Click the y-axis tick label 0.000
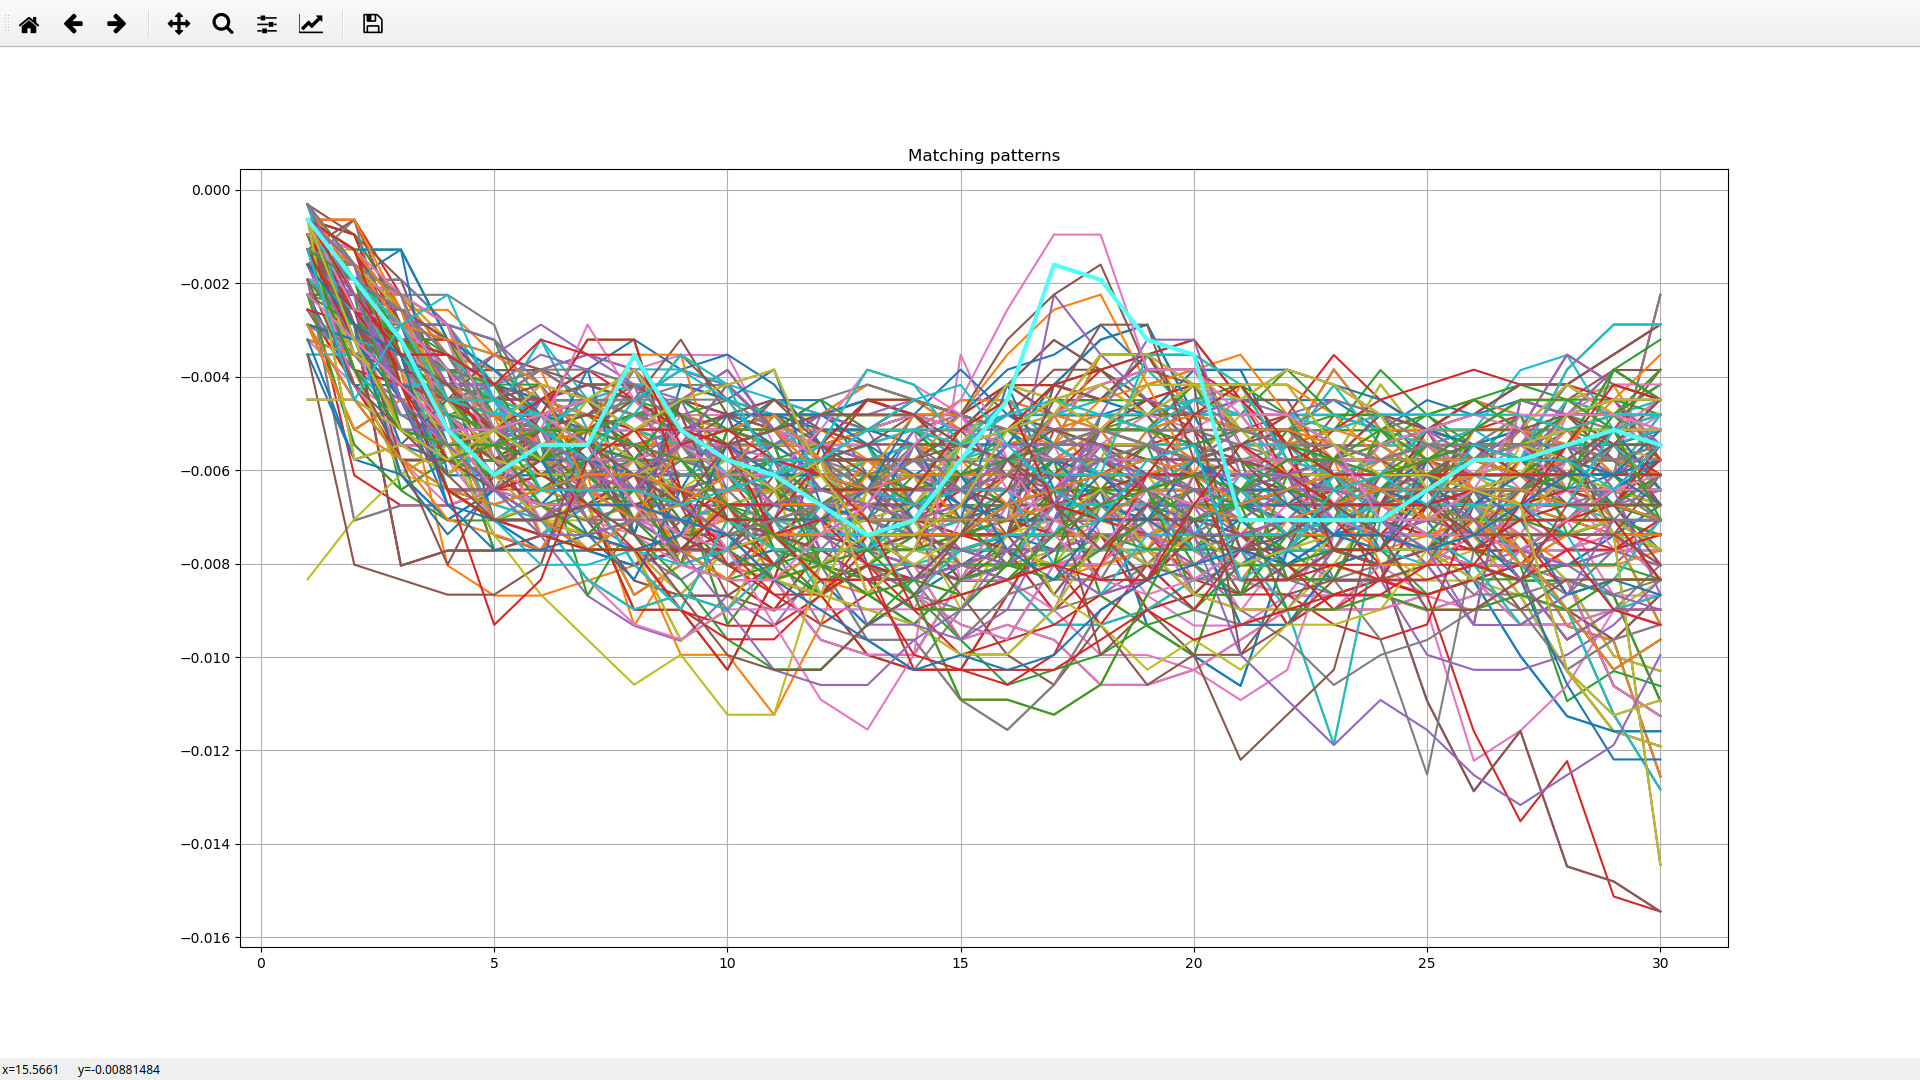Screen dimensions: 1920x1080 [x=210, y=190]
